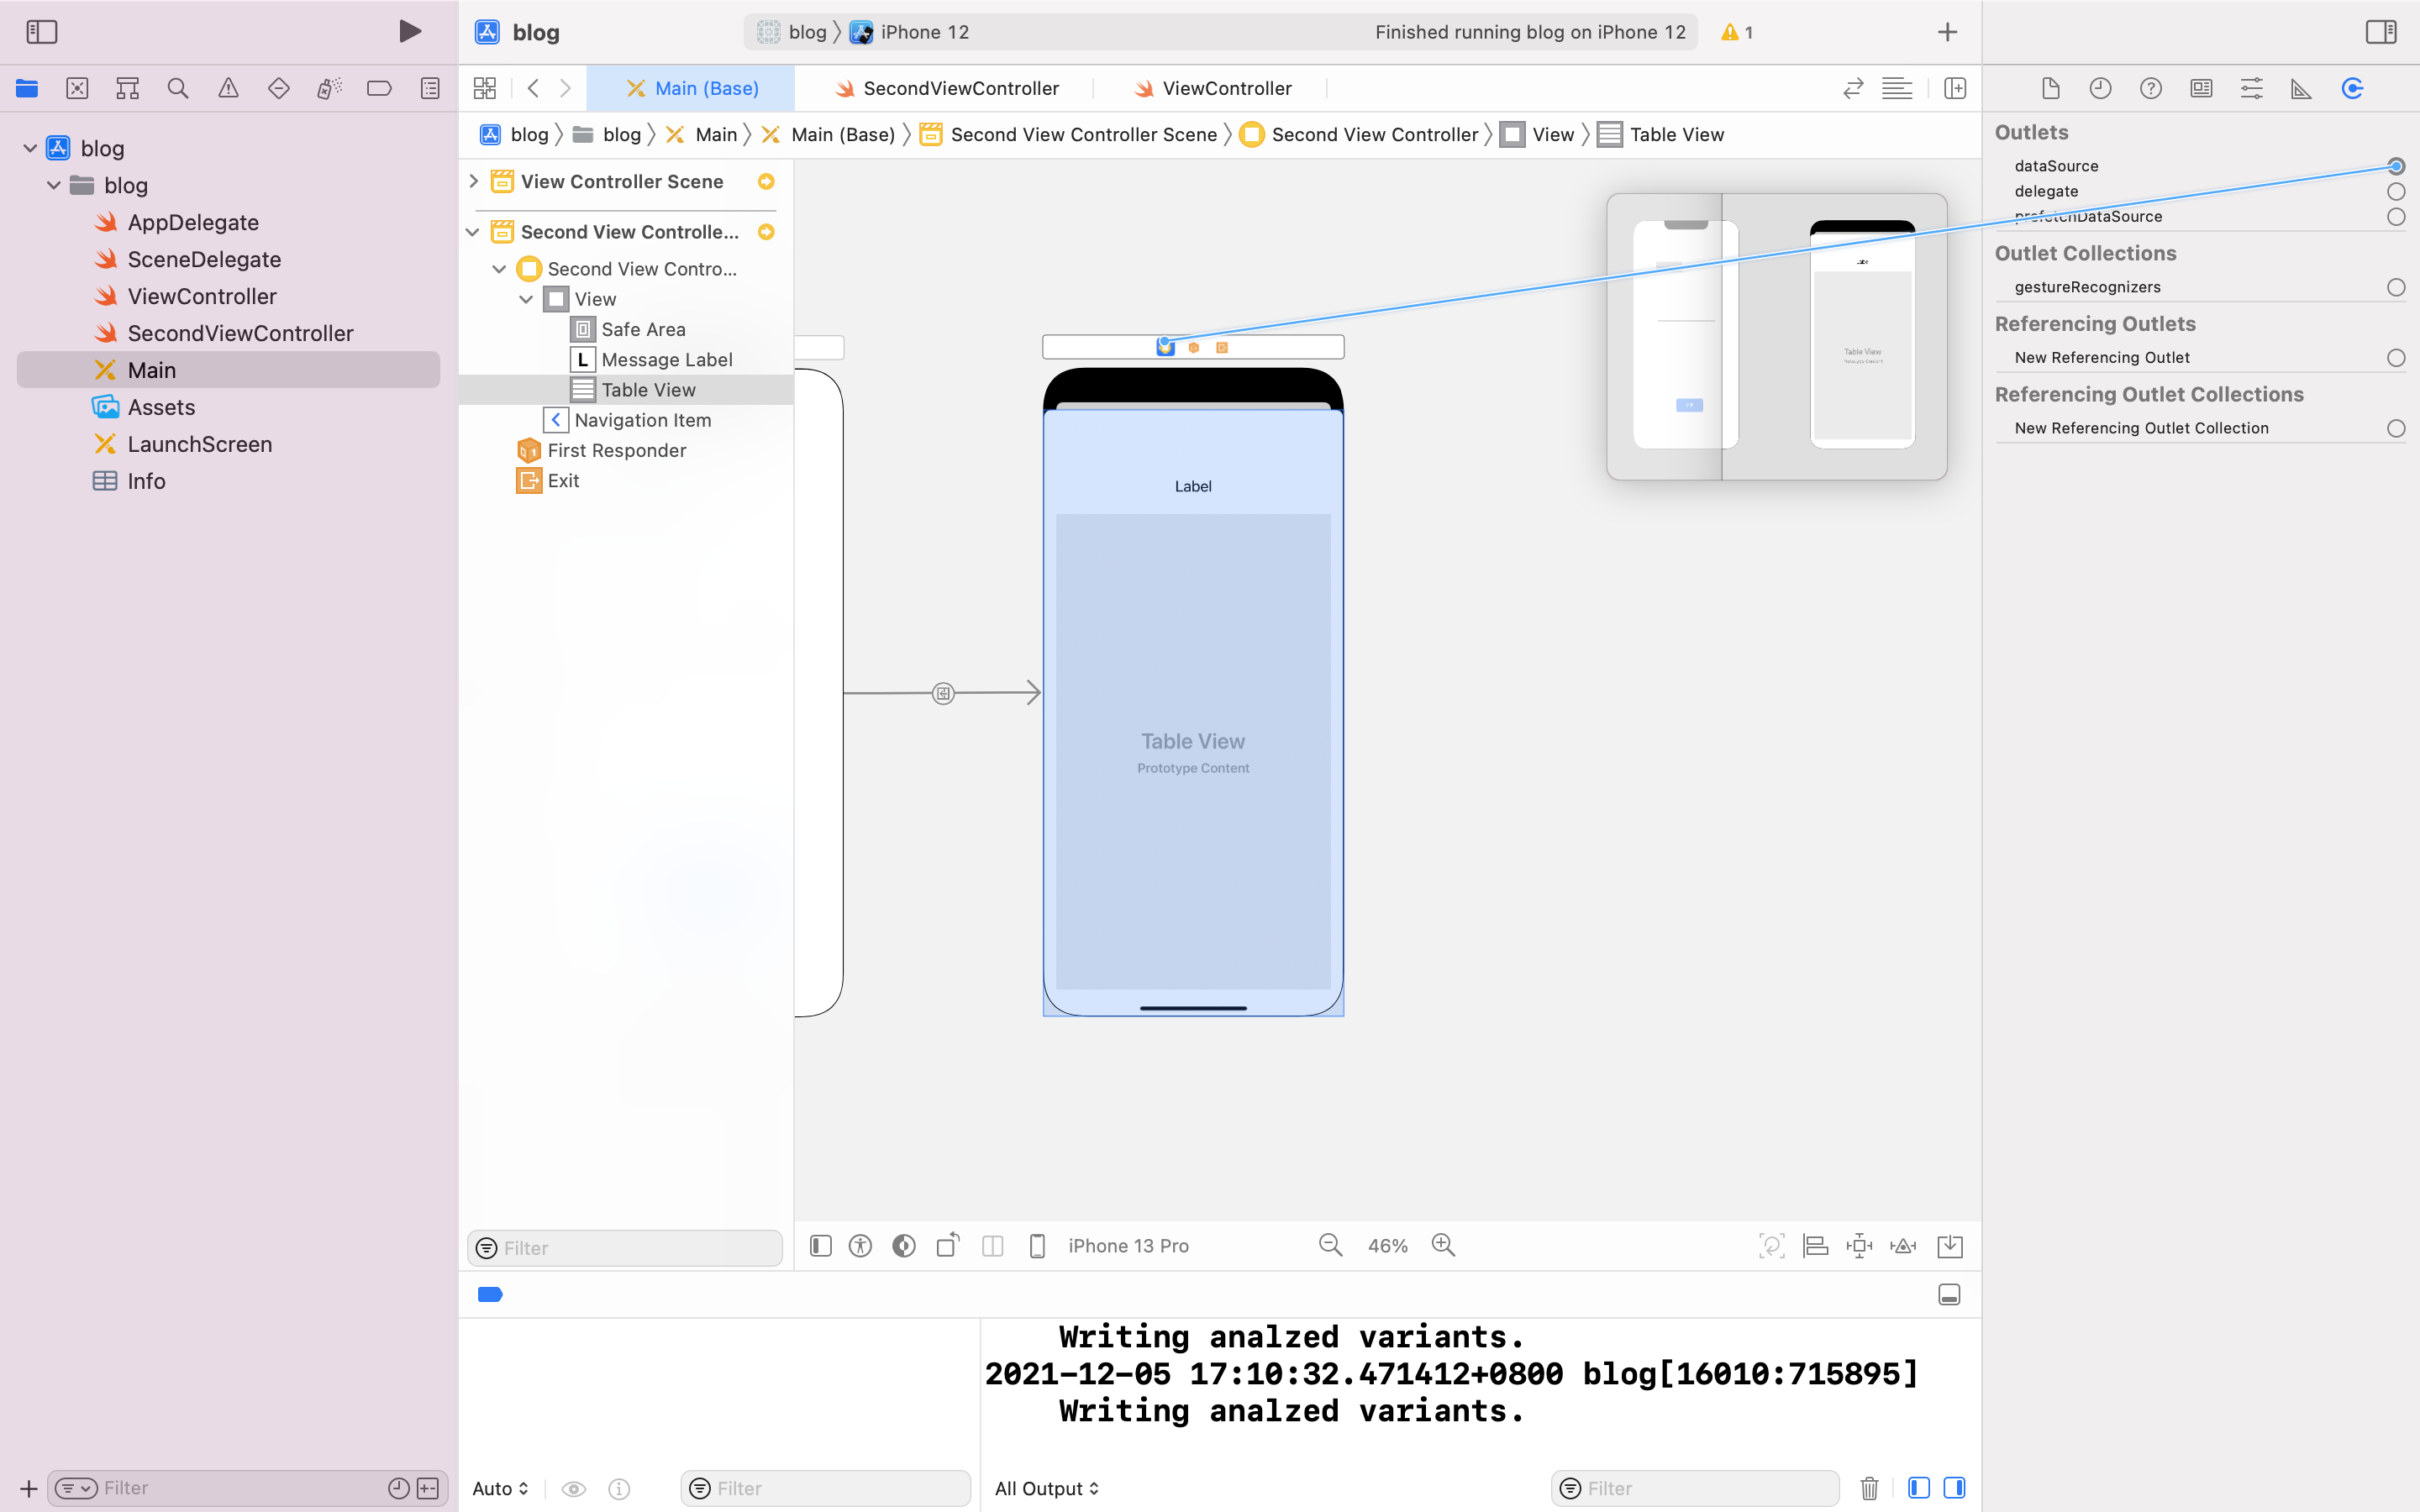Expand the View Controller Scene
Screen dimensions: 2420x1512
click(x=474, y=181)
